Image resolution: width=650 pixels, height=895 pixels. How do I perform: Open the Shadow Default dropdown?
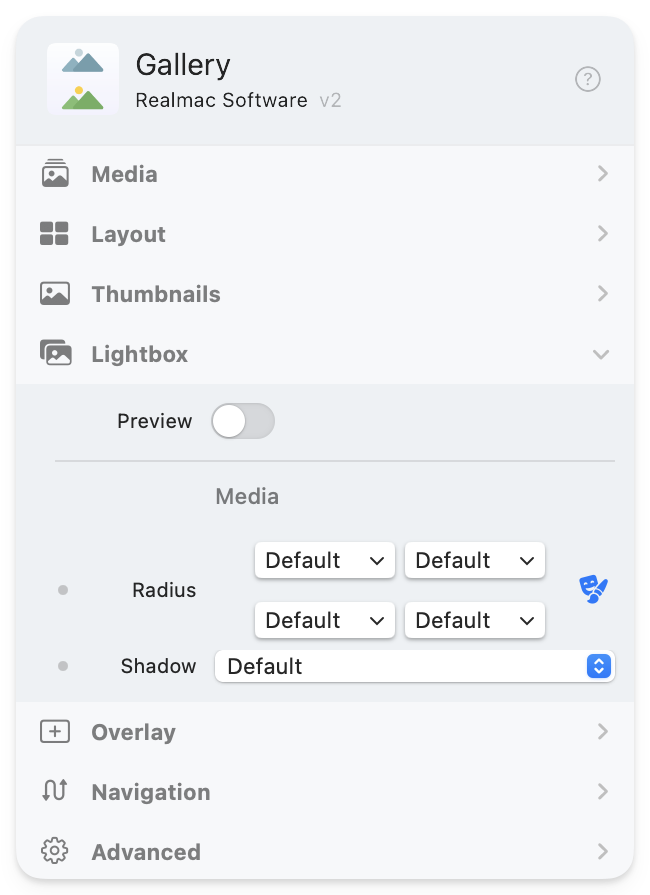point(414,666)
